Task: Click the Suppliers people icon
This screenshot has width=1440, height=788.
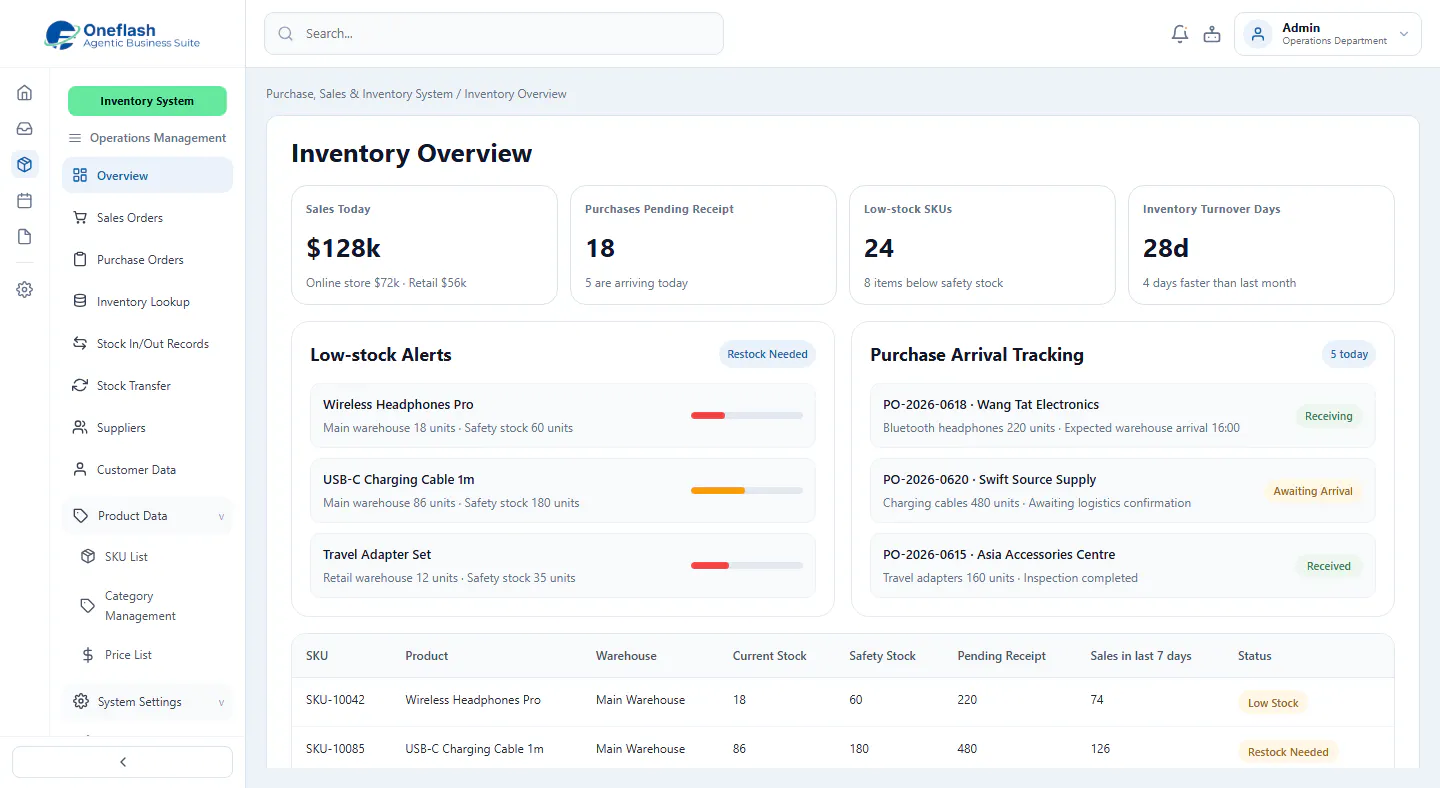Action: pos(80,428)
